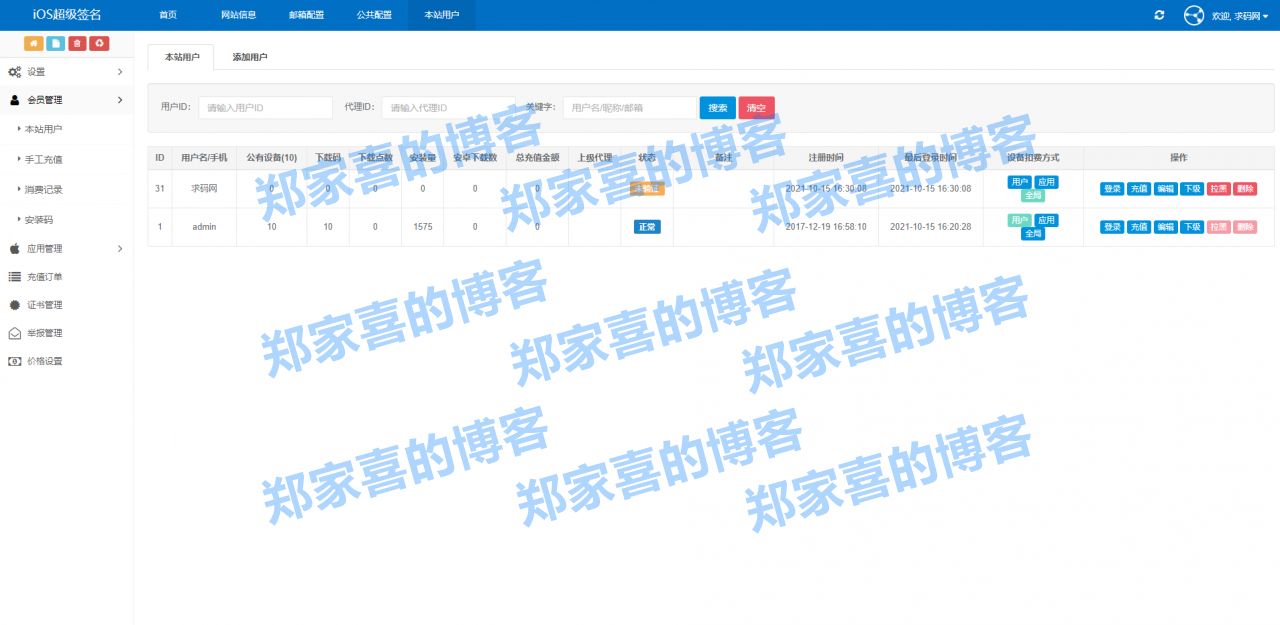Toggle the orange status badge for user ID 31

[647, 189]
